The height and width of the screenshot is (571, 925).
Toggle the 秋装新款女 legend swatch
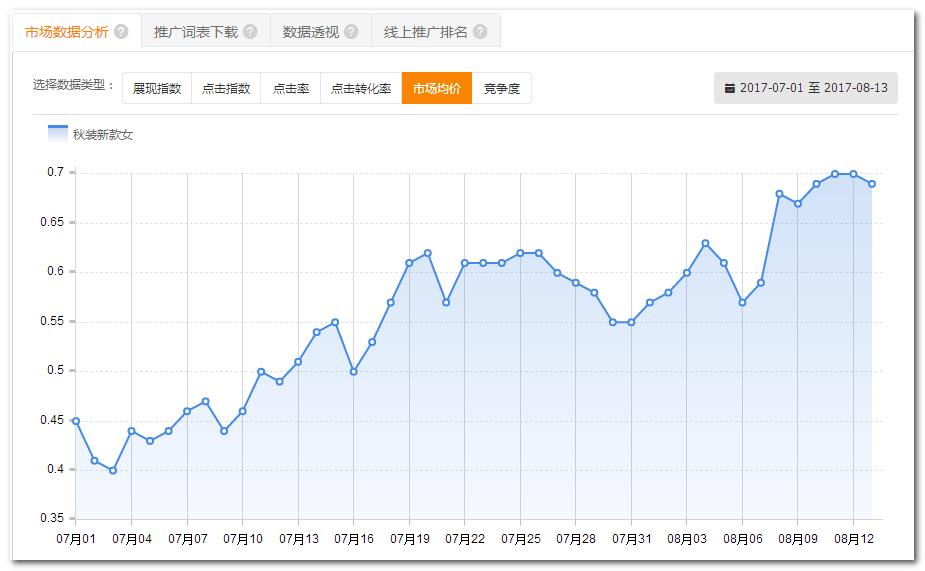click(x=58, y=134)
